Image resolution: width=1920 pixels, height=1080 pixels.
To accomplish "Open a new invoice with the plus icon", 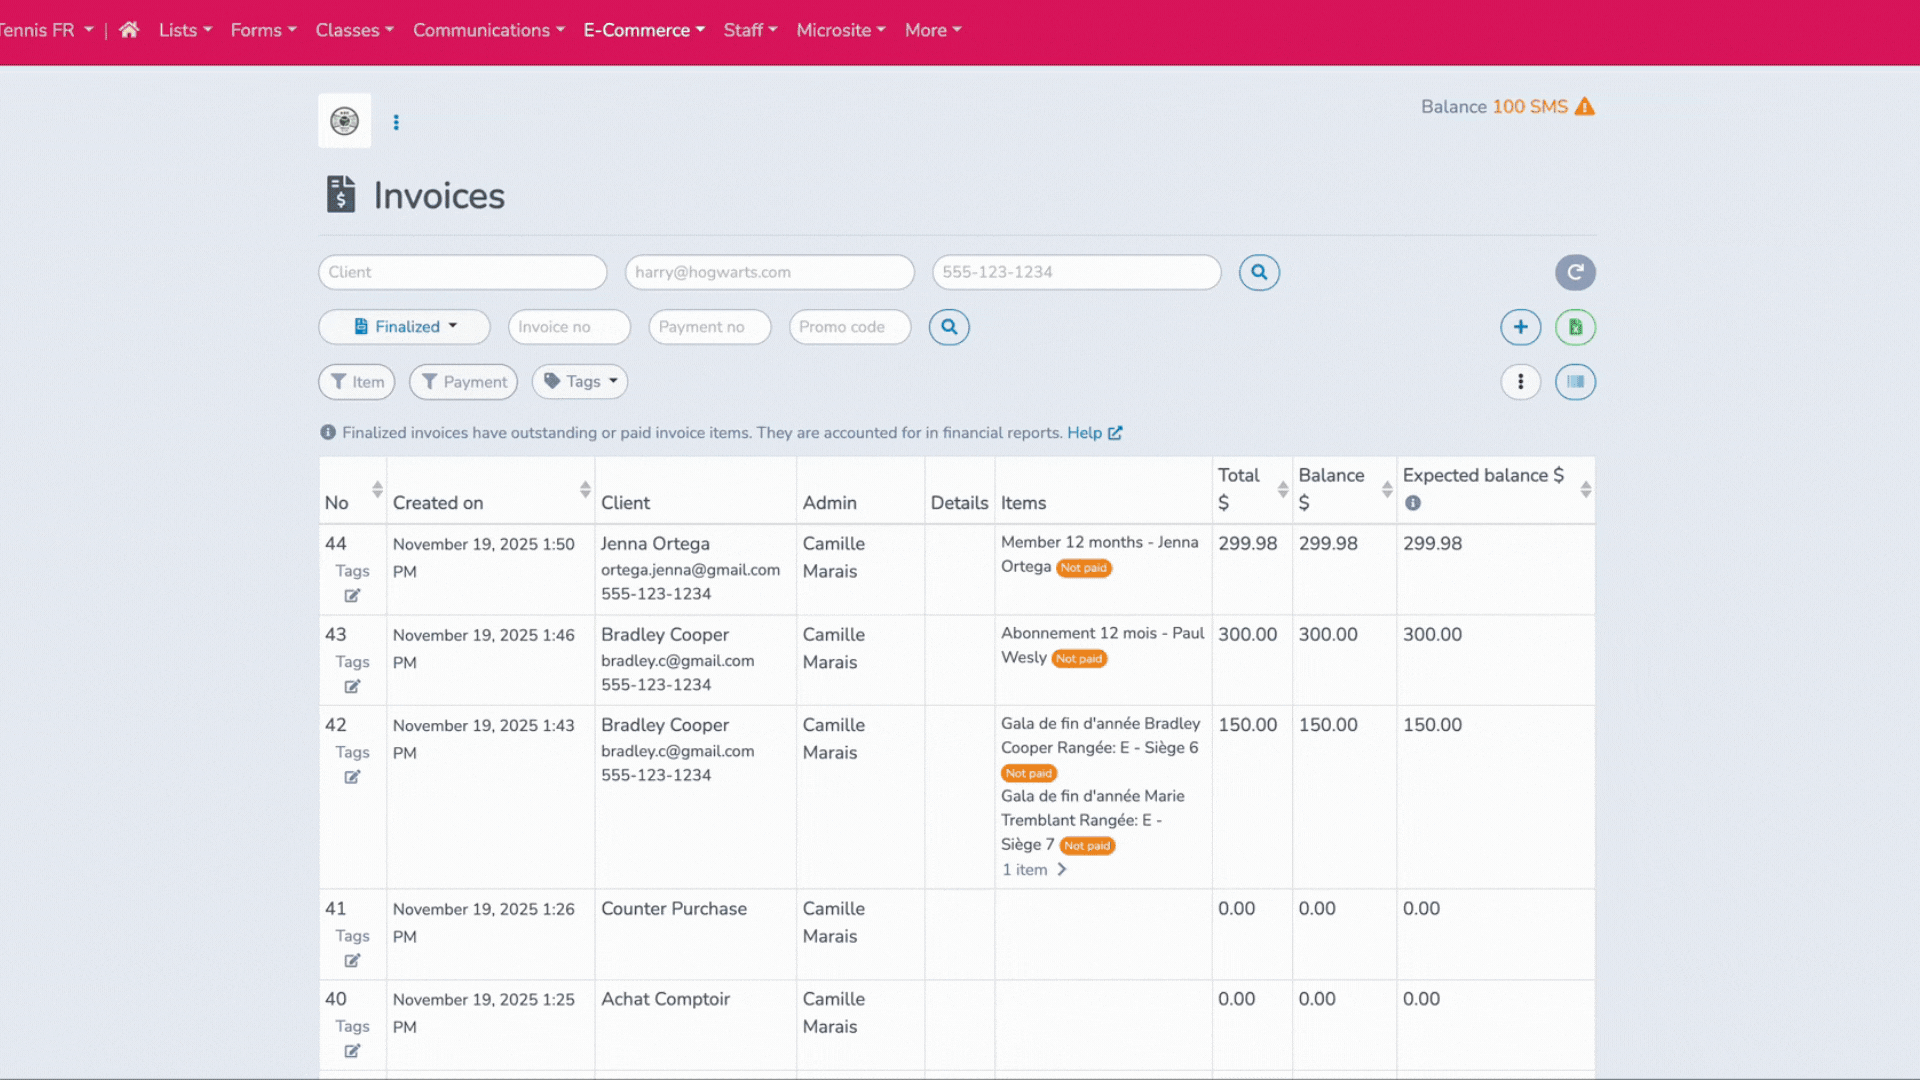I will coord(1520,327).
